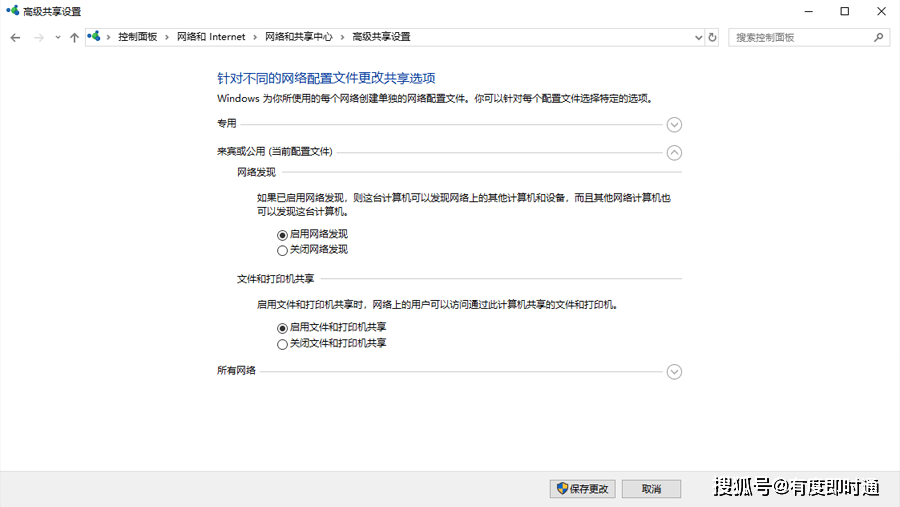Maximize the 高级共享设置 window
The width and height of the screenshot is (900, 507).
845,11
